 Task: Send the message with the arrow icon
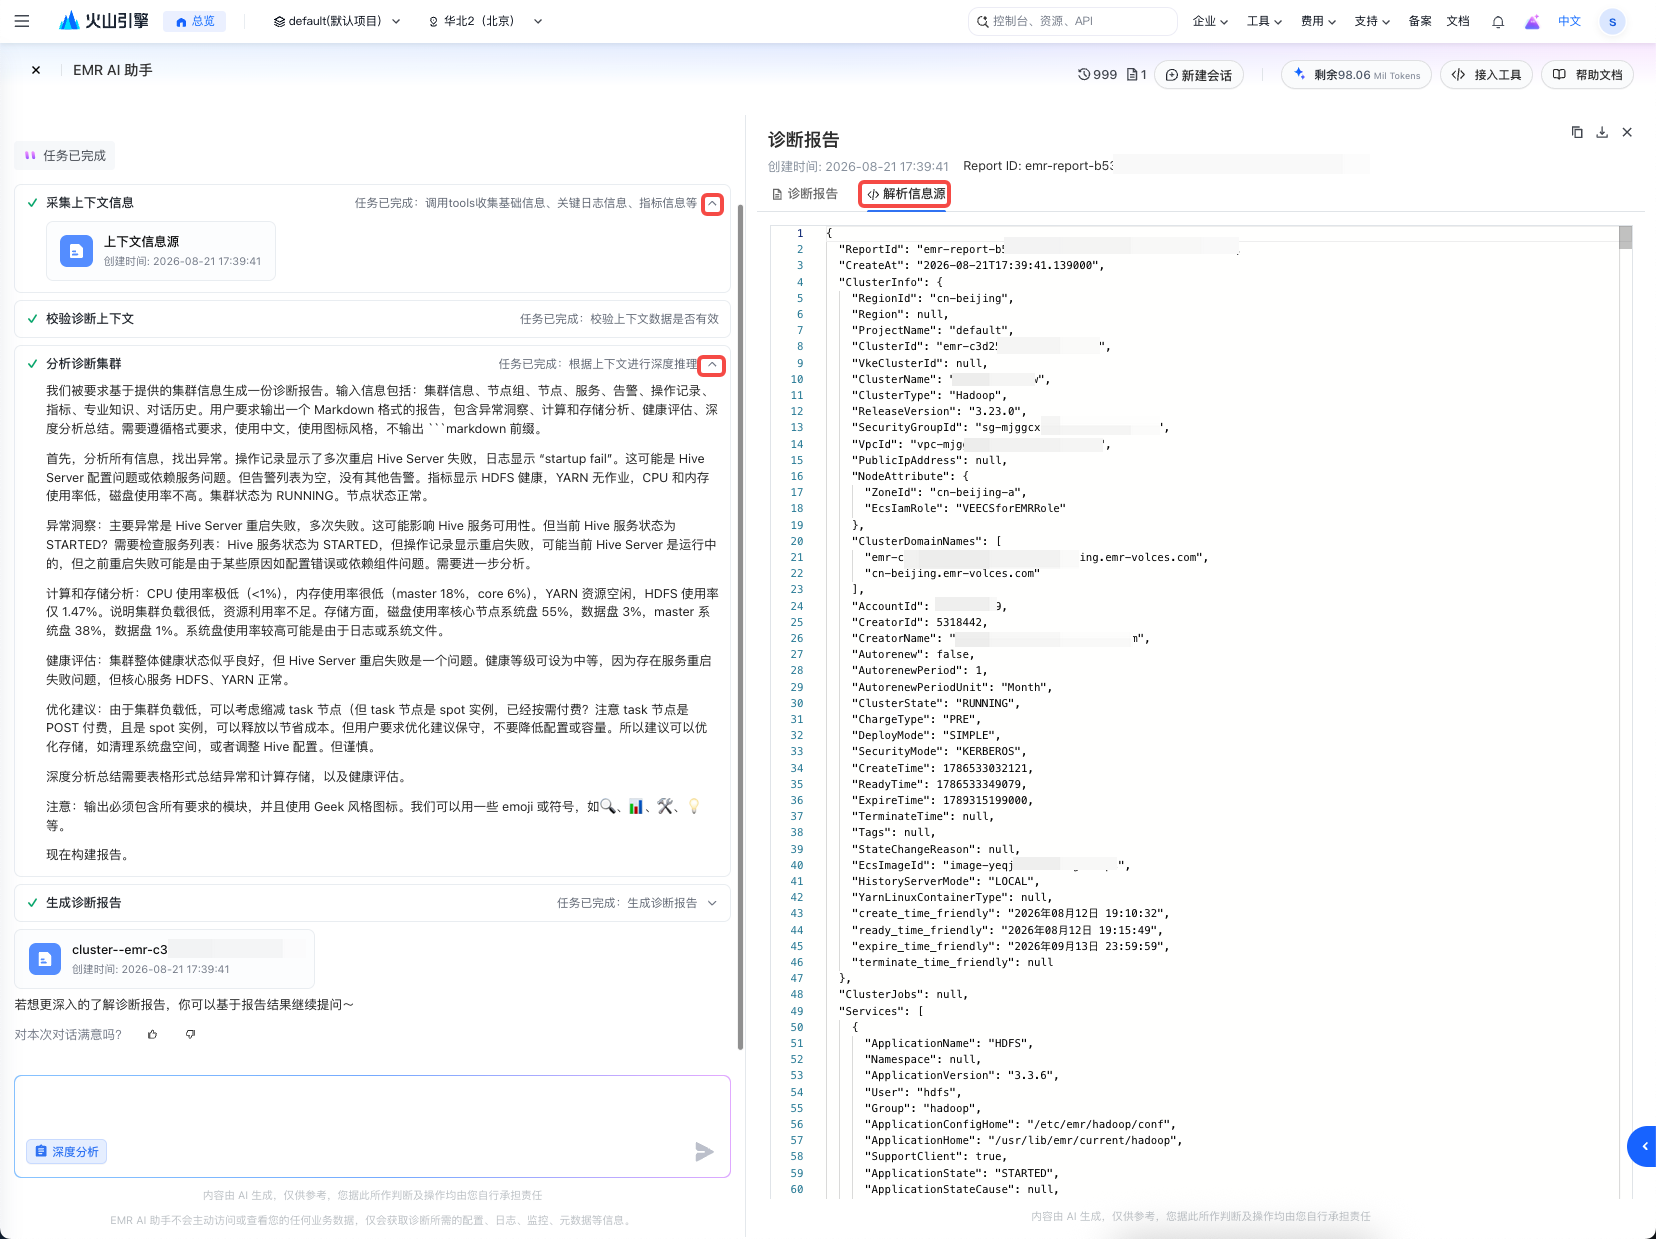(x=704, y=1152)
